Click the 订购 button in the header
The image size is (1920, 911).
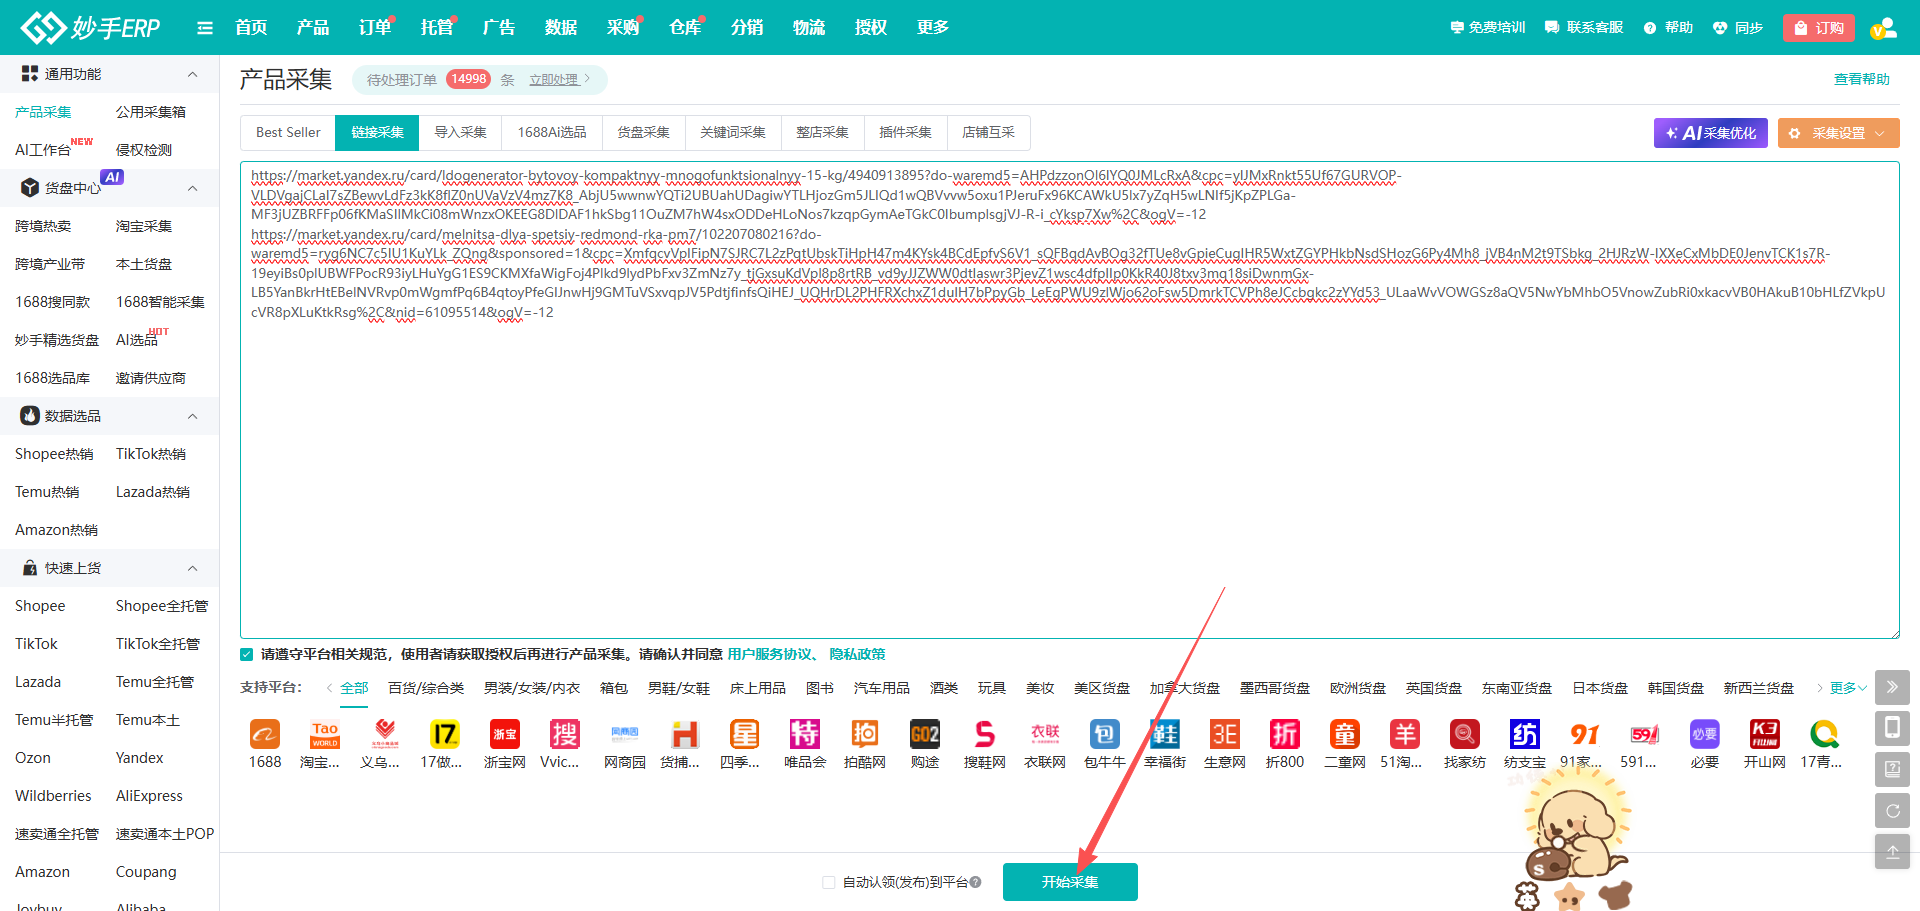point(1819,28)
